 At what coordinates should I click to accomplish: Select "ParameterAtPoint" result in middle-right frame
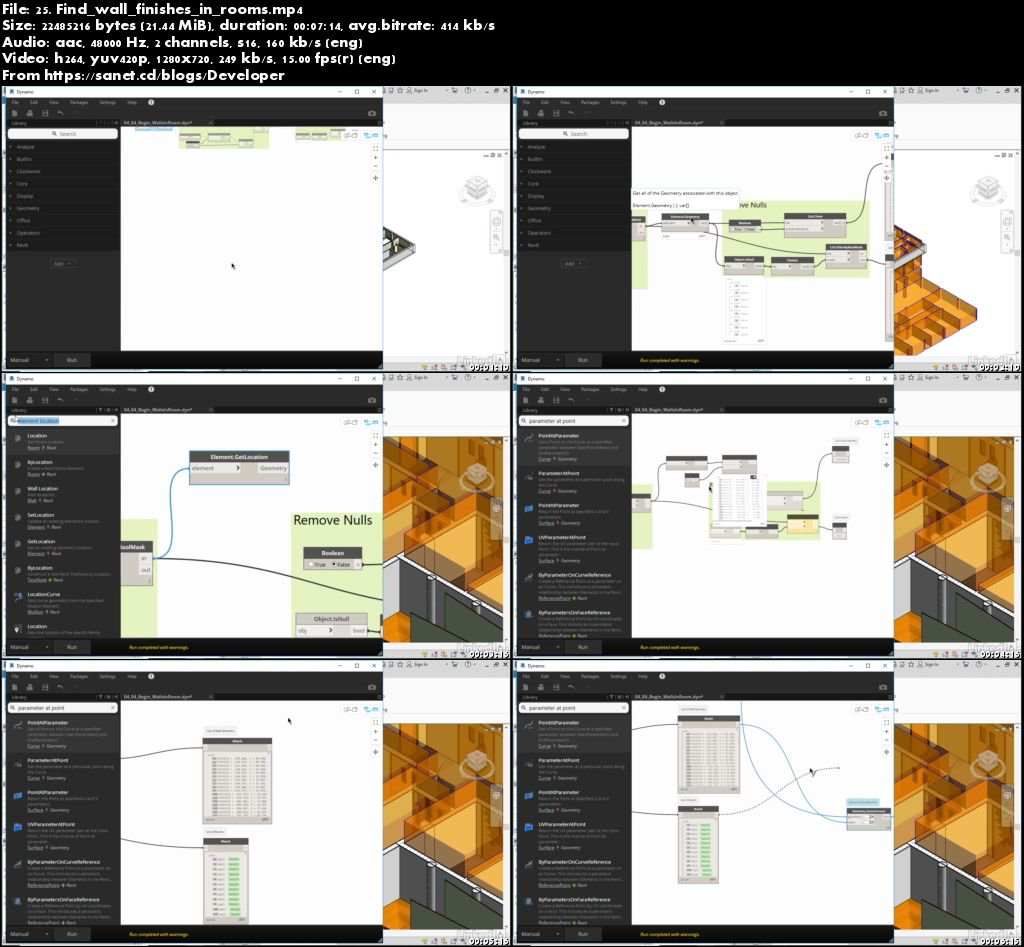[559, 473]
